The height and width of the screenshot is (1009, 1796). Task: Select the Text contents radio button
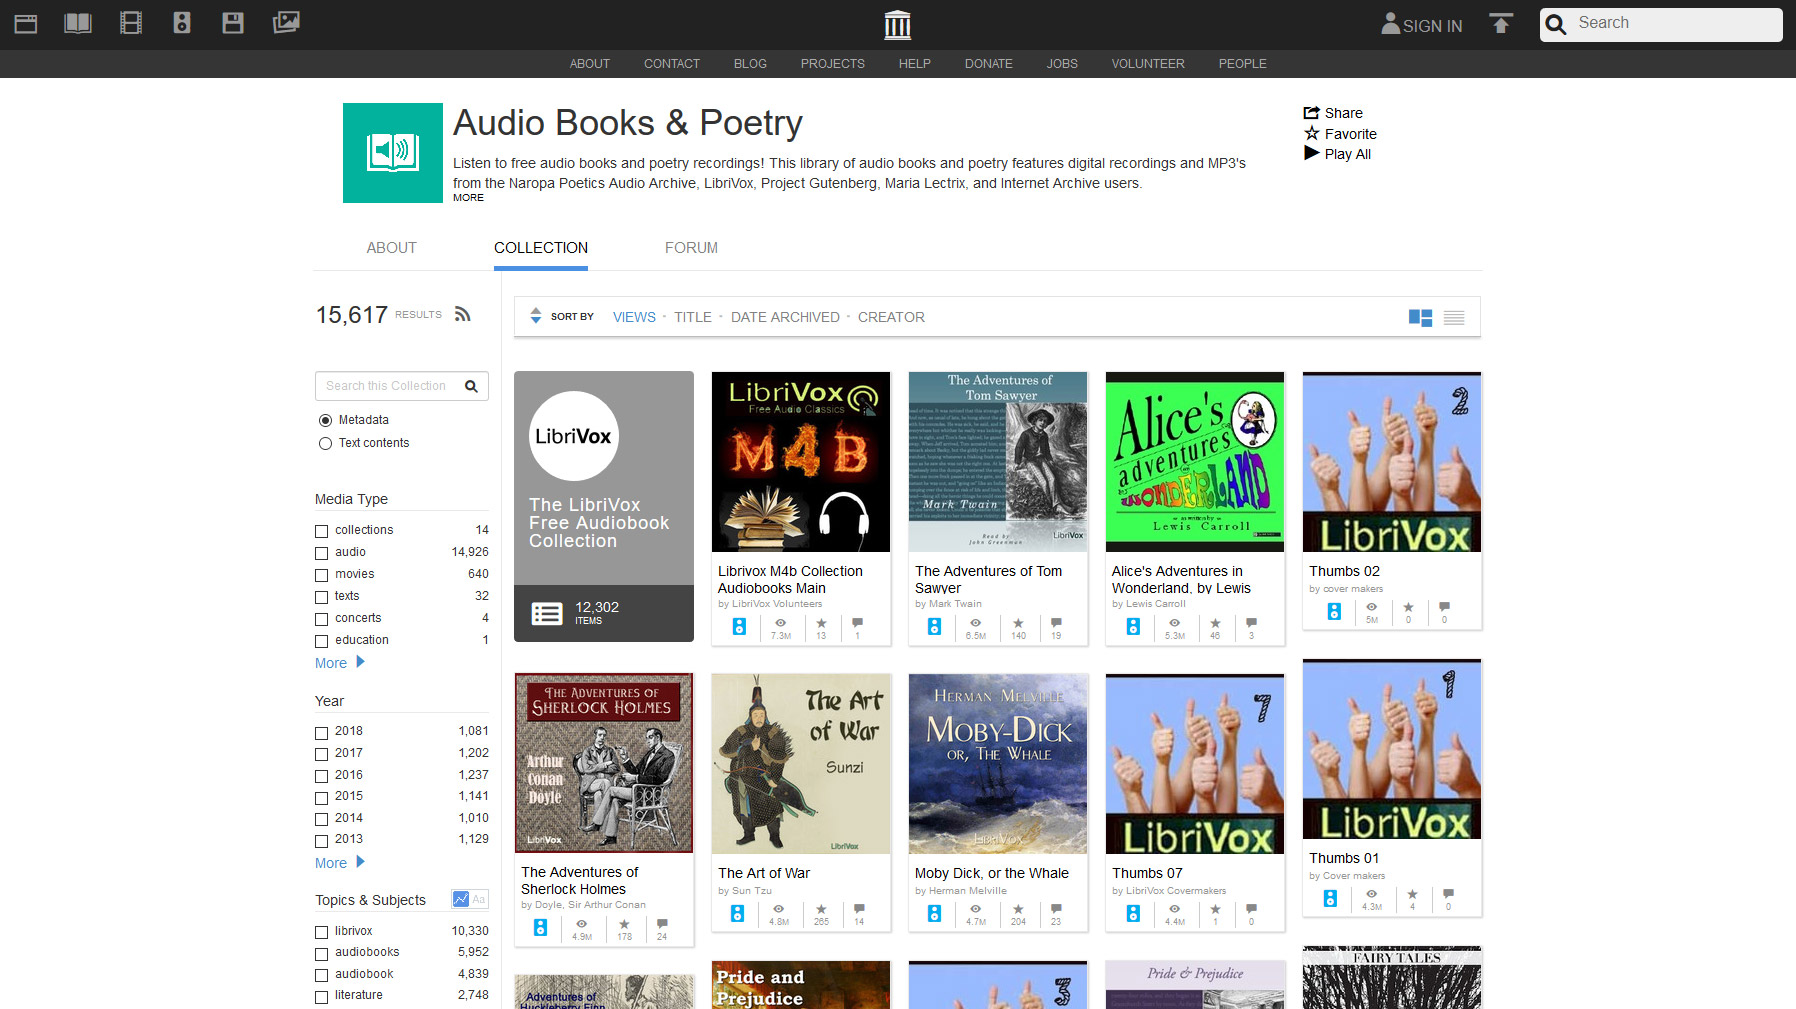click(325, 443)
